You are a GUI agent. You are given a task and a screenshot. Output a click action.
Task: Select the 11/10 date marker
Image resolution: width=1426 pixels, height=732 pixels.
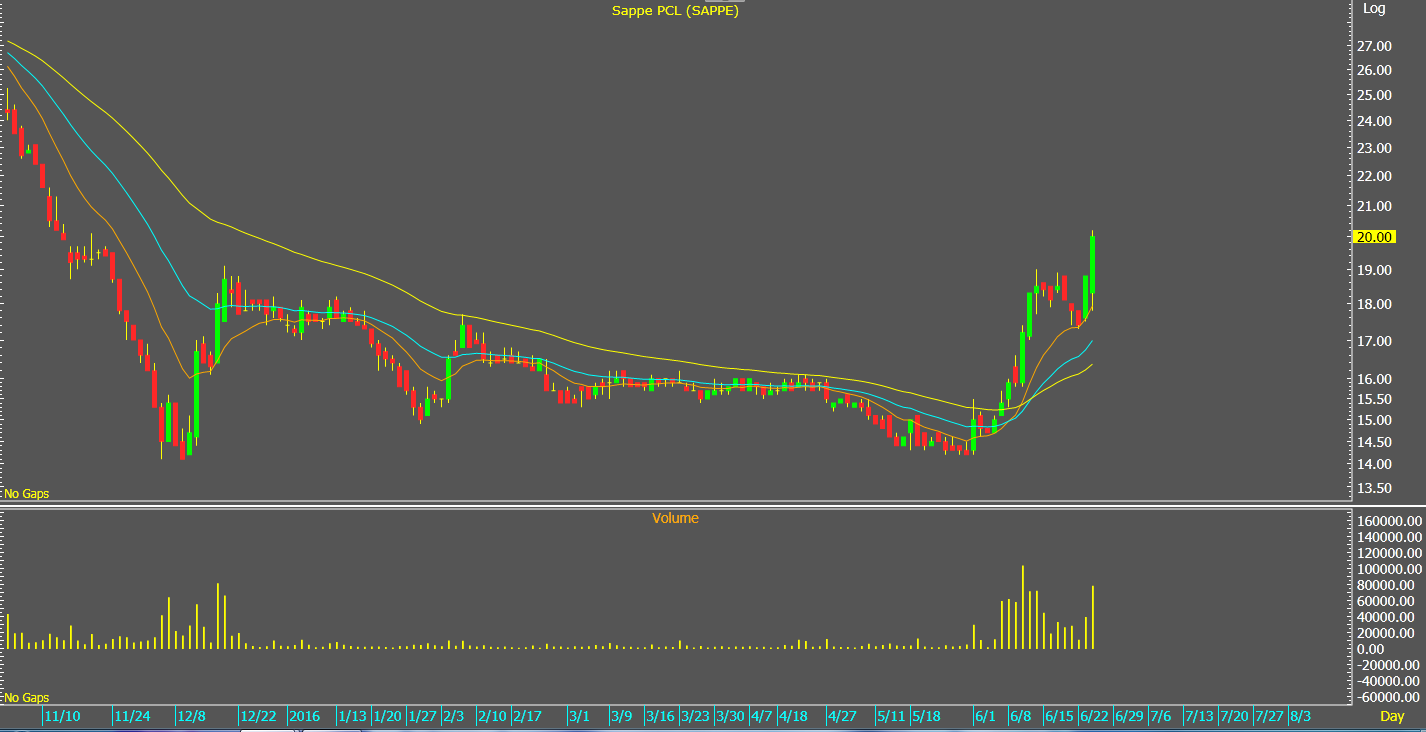(62, 717)
